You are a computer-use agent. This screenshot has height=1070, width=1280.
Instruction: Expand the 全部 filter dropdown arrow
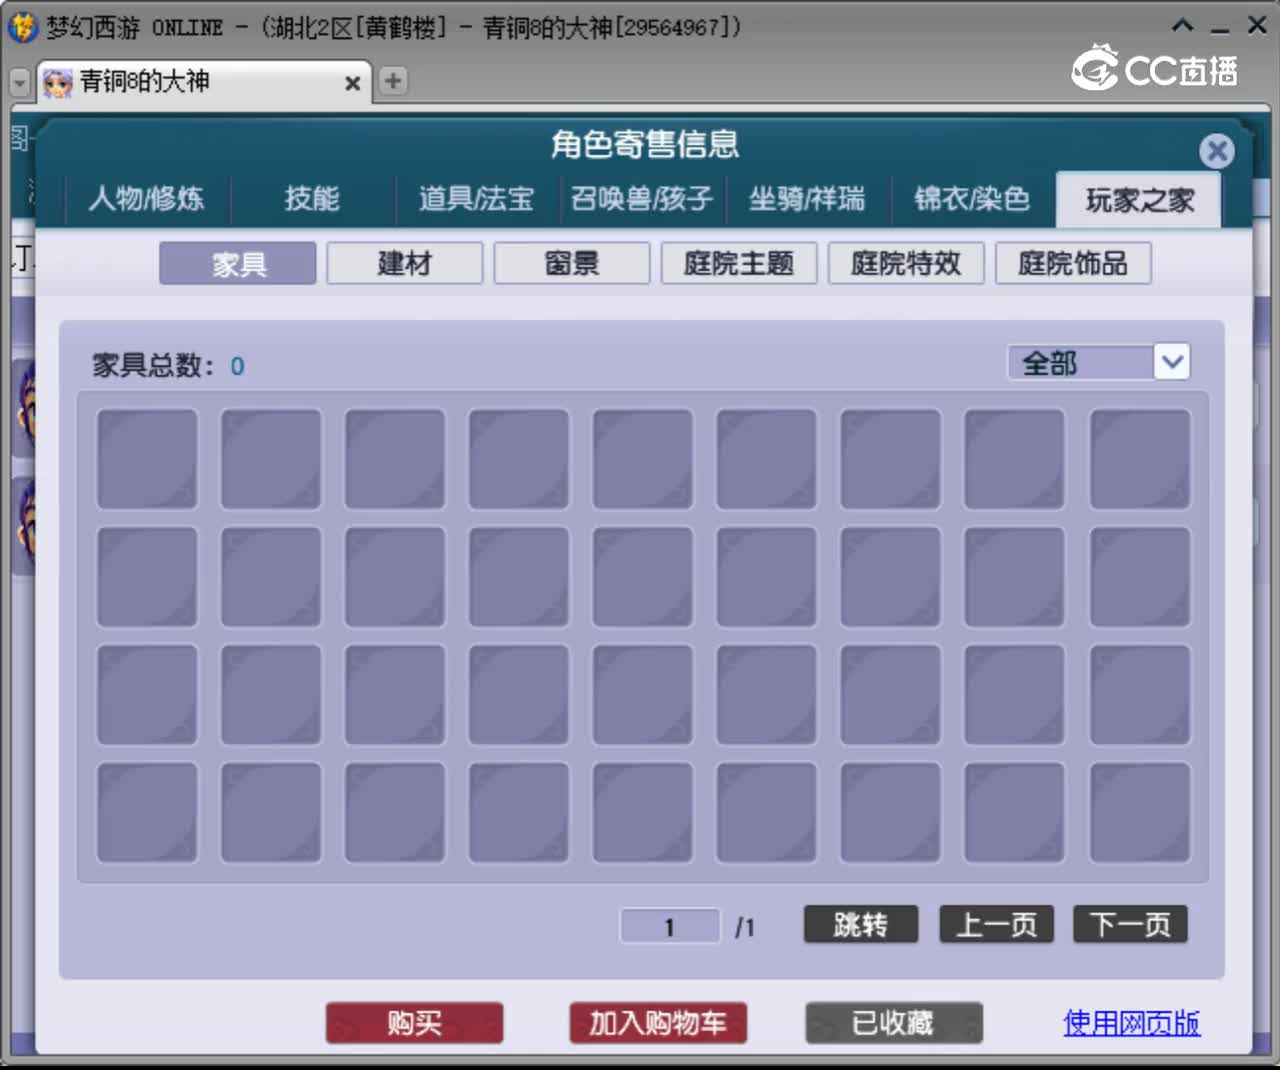1172,362
